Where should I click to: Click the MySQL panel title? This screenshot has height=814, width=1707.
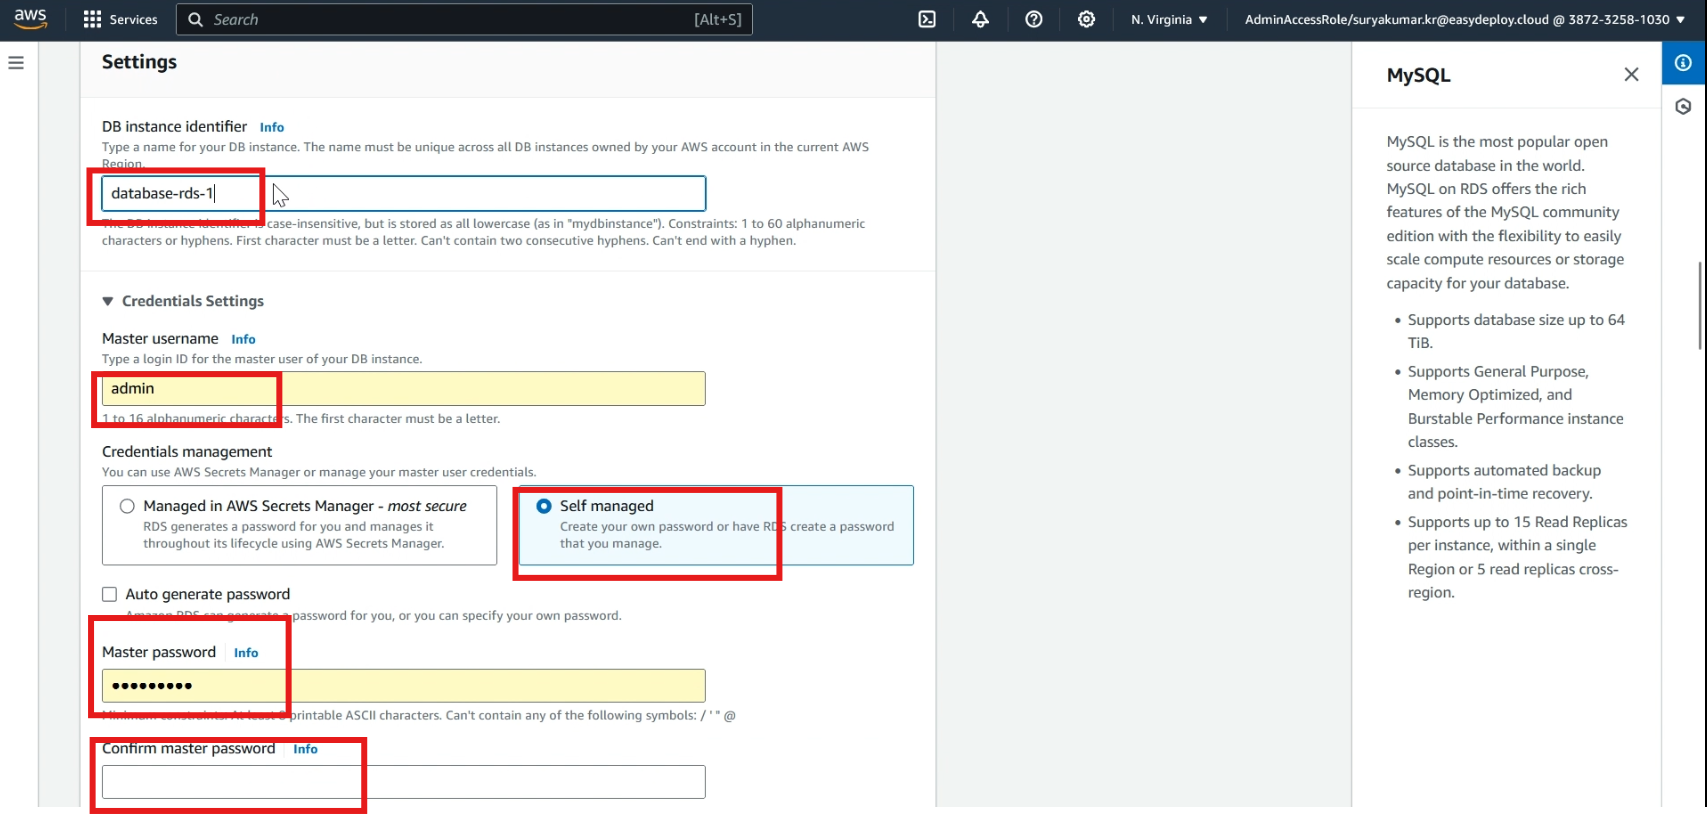pos(1418,75)
